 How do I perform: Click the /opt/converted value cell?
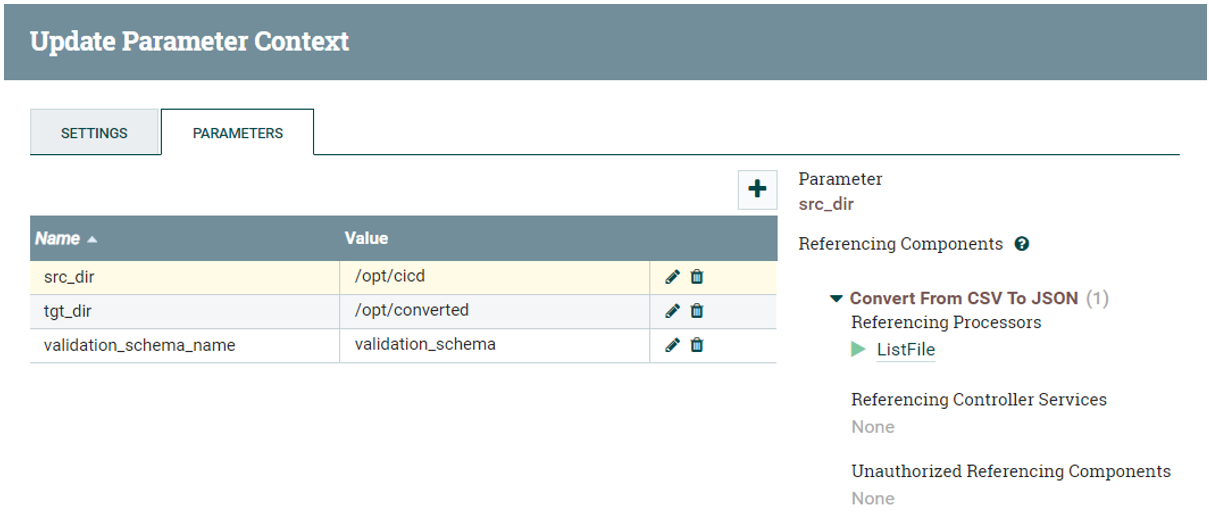tap(495, 311)
